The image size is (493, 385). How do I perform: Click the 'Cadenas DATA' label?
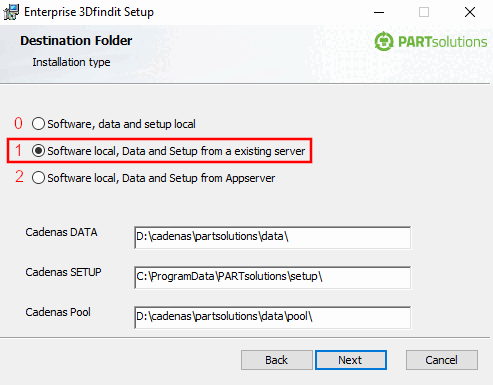click(x=61, y=232)
